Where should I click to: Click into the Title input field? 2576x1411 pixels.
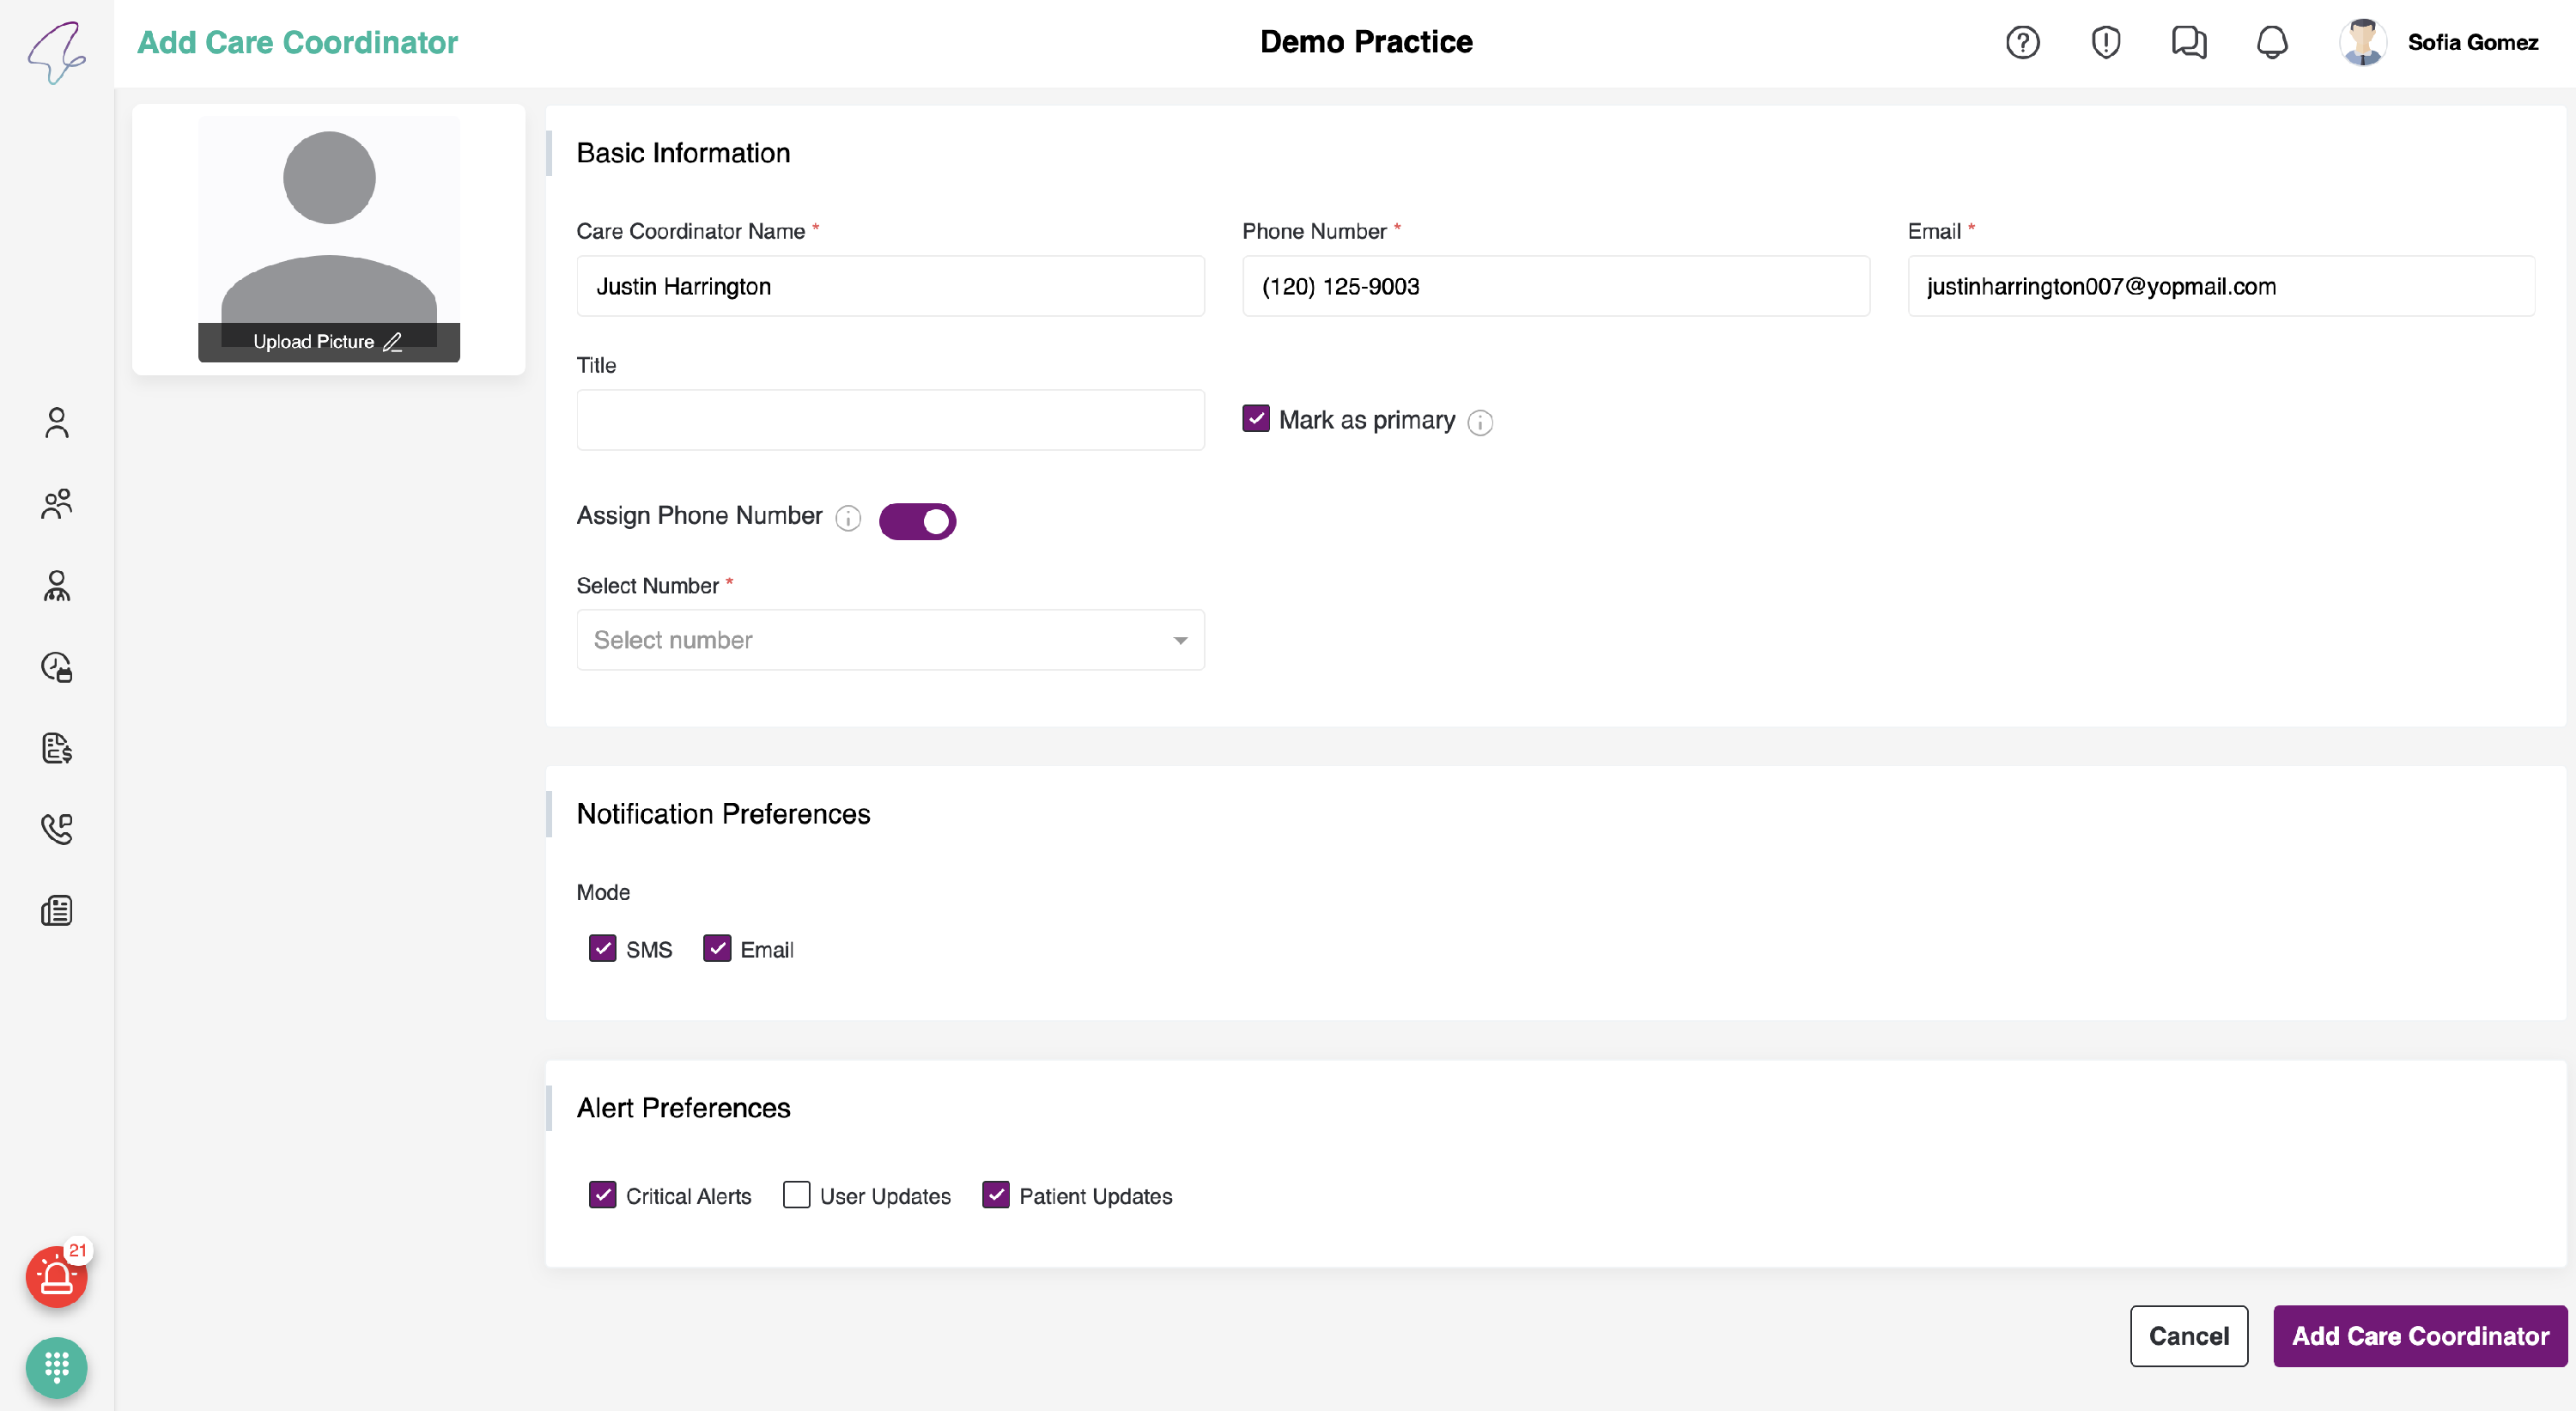tap(890, 420)
